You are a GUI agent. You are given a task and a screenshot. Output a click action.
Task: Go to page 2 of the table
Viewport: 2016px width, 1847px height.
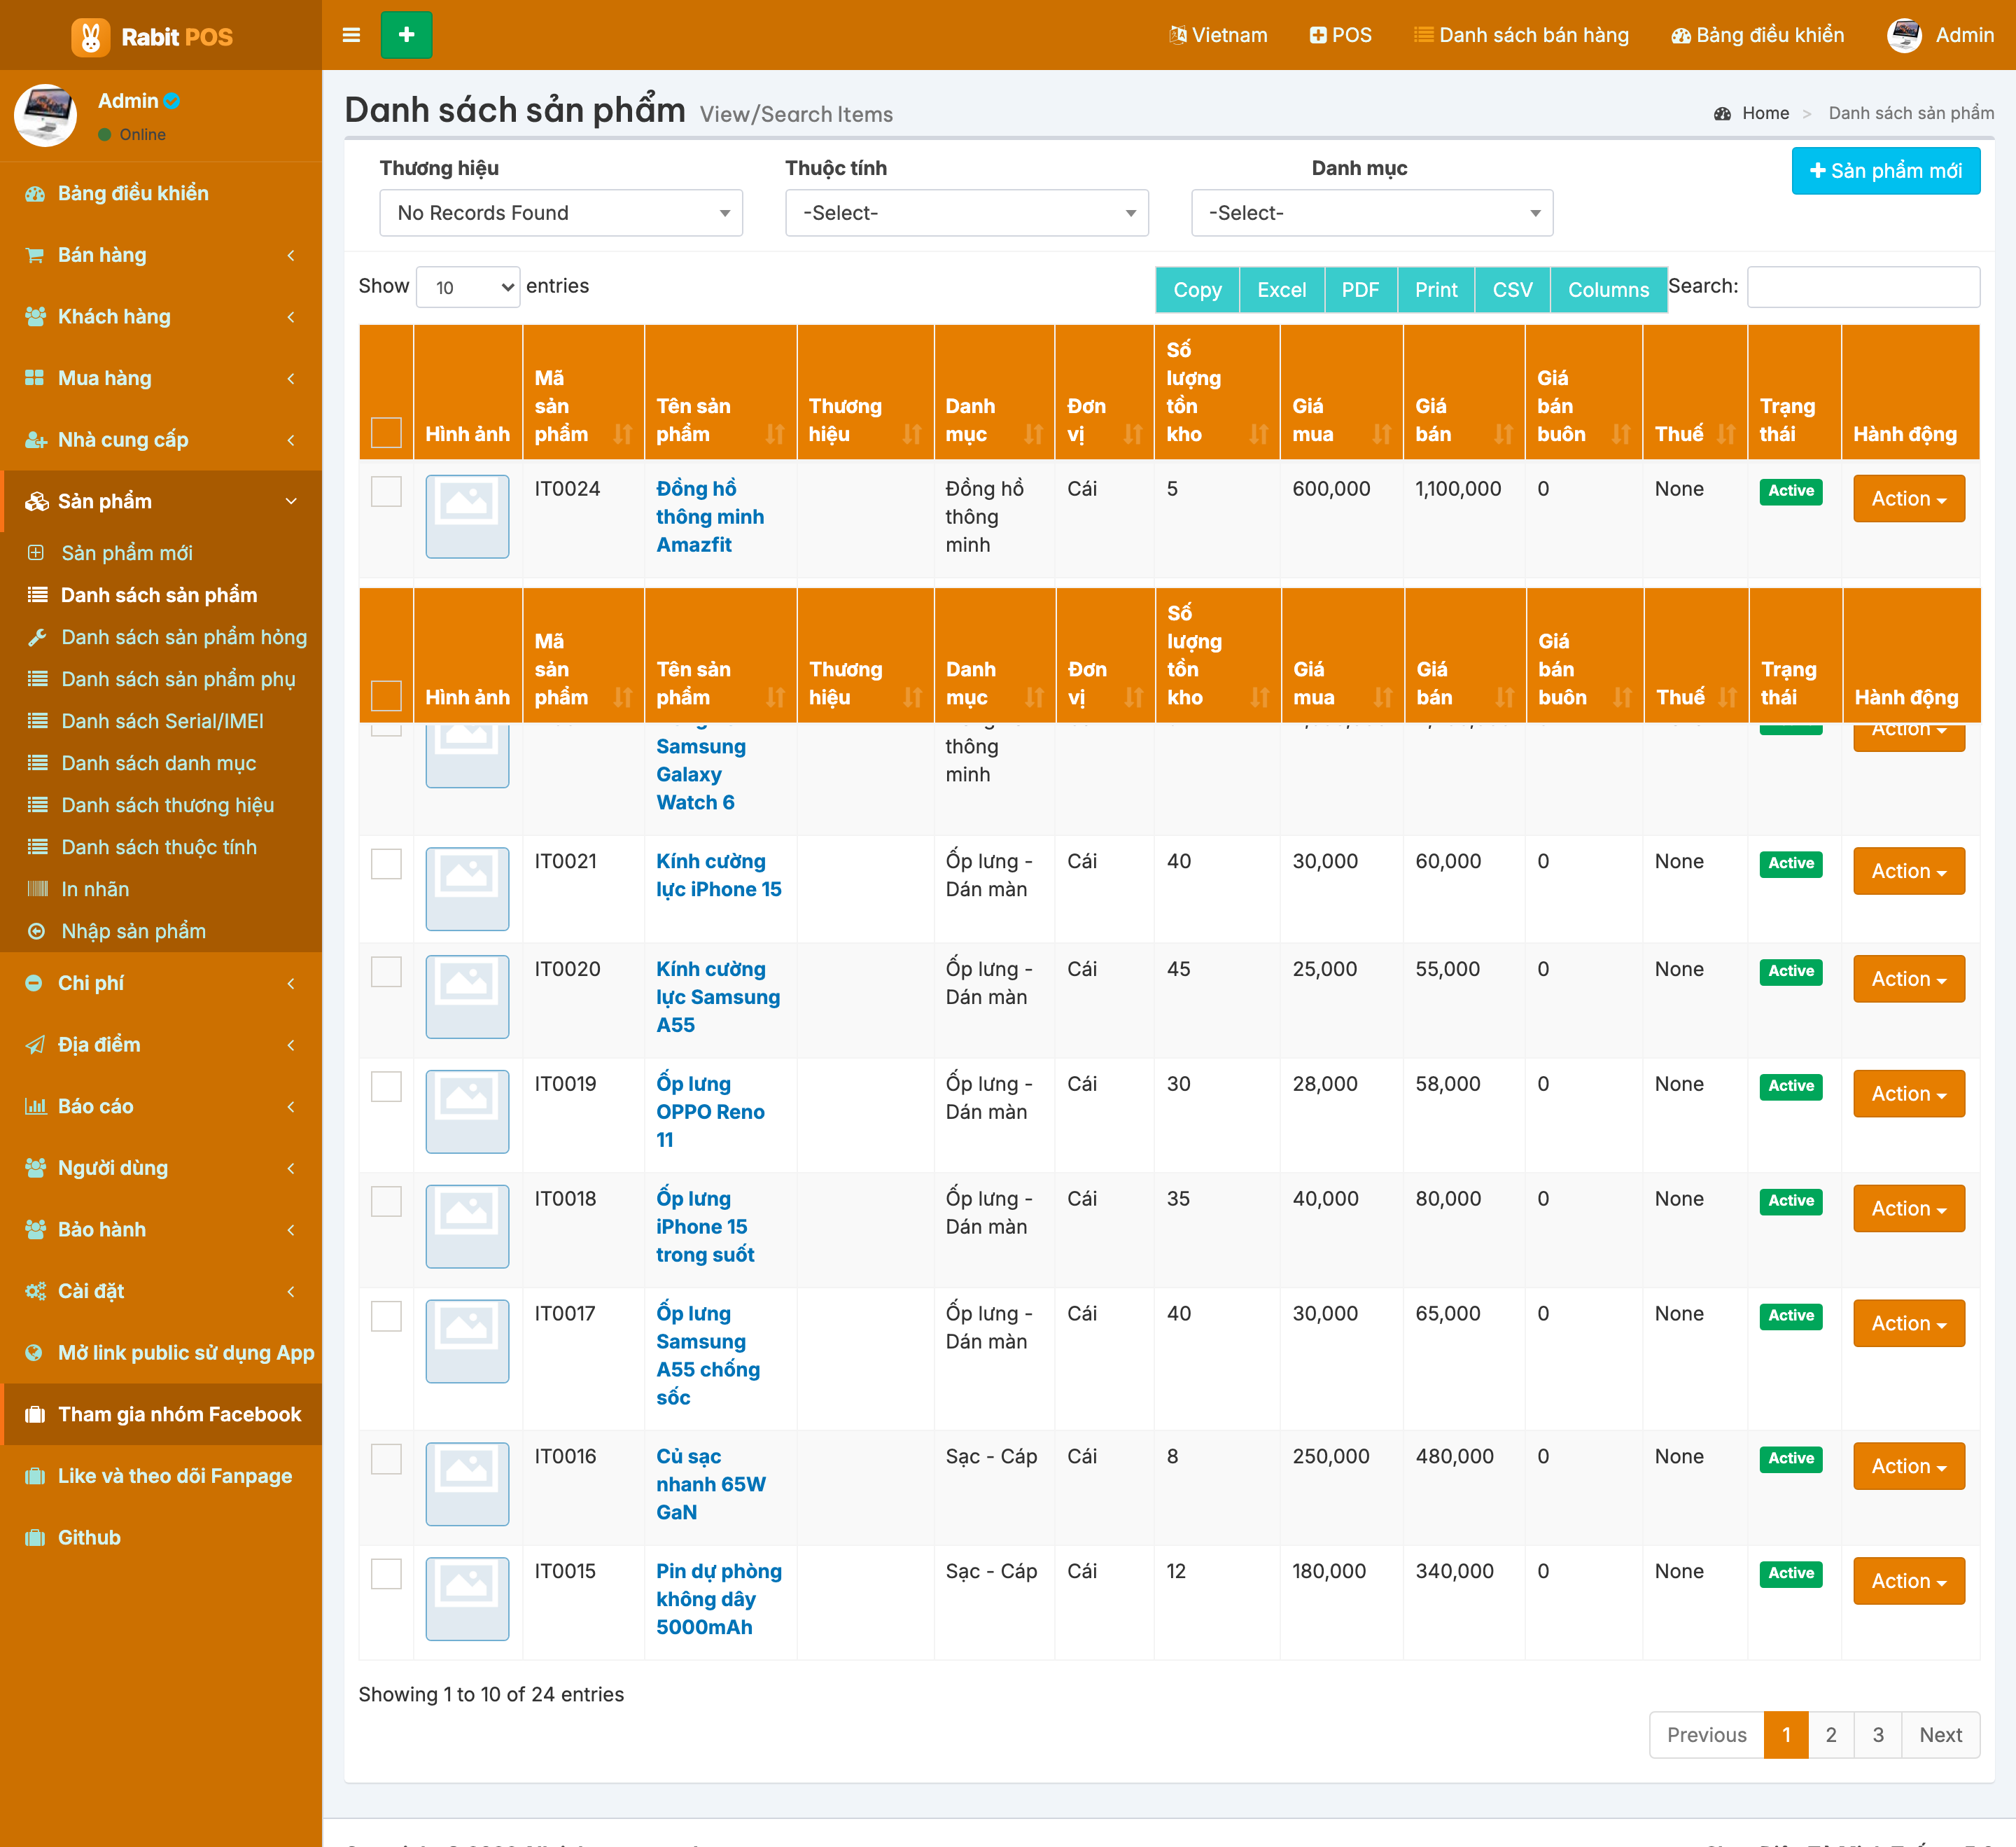[x=1831, y=1735]
